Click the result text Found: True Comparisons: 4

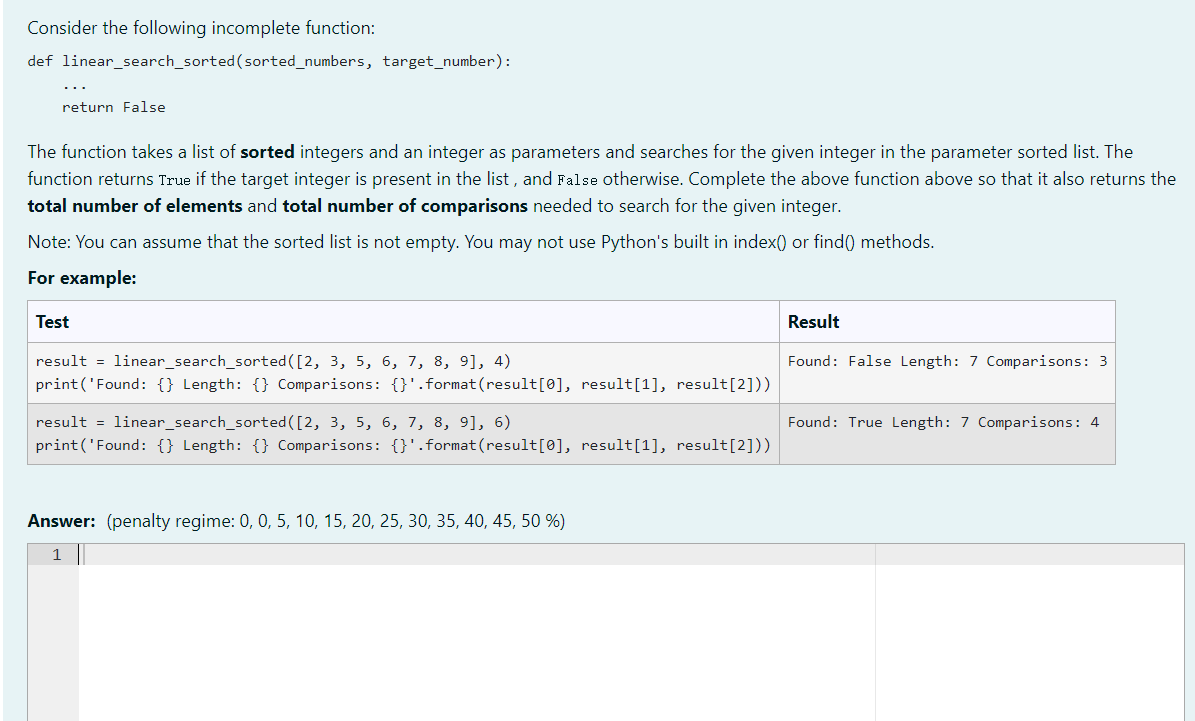point(944,421)
